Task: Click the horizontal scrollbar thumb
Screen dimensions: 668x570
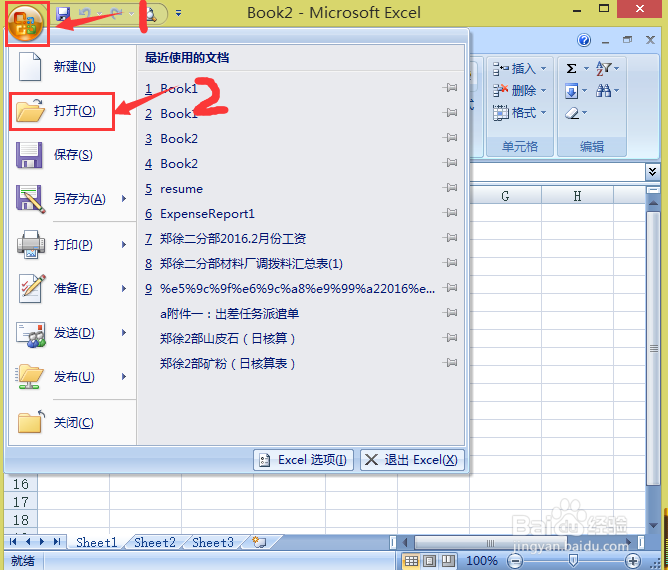Action: click(x=491, y=543)
